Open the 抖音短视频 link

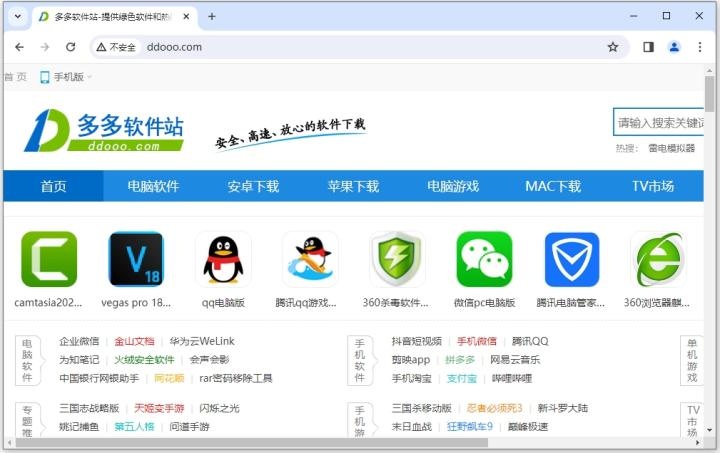click(416, 341)
